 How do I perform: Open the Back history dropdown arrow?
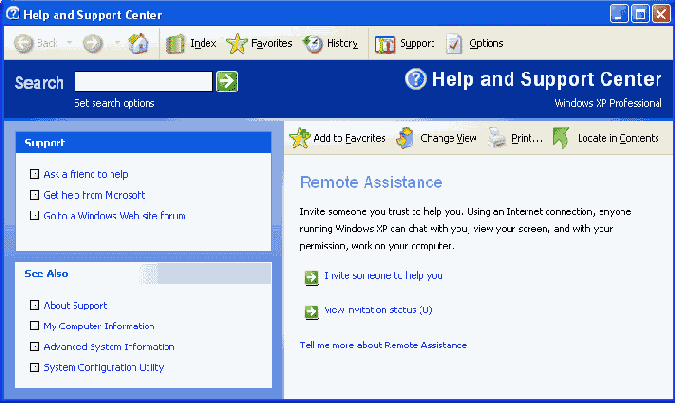pos(69,43)
